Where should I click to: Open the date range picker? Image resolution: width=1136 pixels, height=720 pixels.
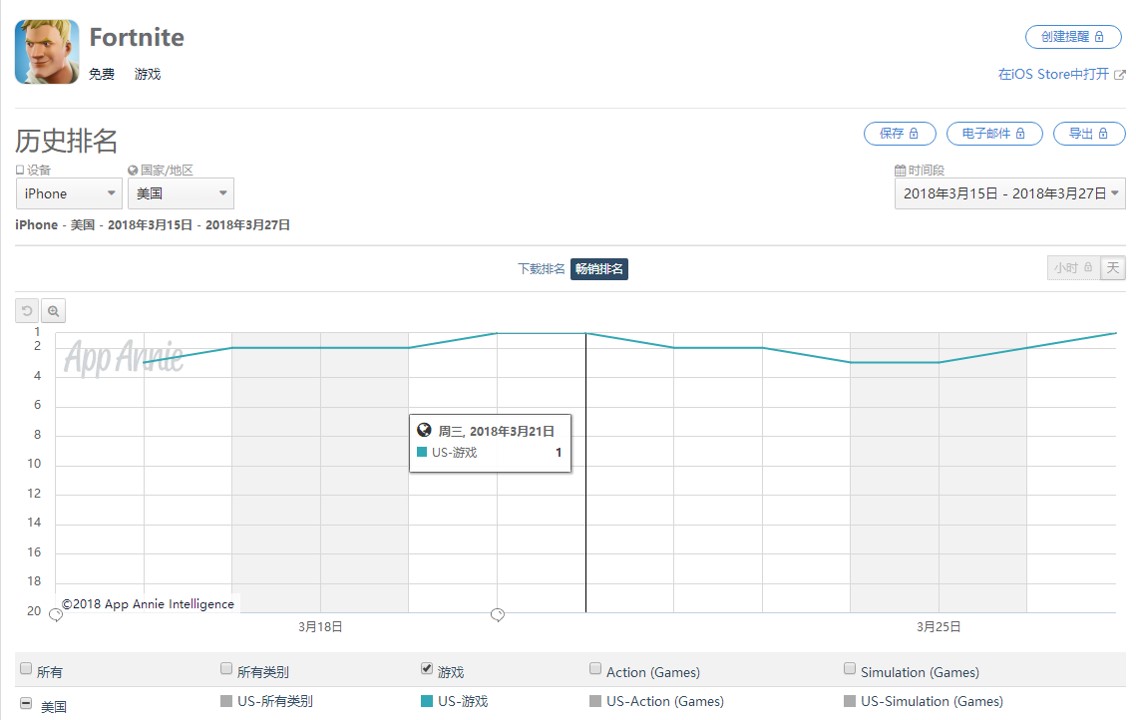(x=1010, y=193)
